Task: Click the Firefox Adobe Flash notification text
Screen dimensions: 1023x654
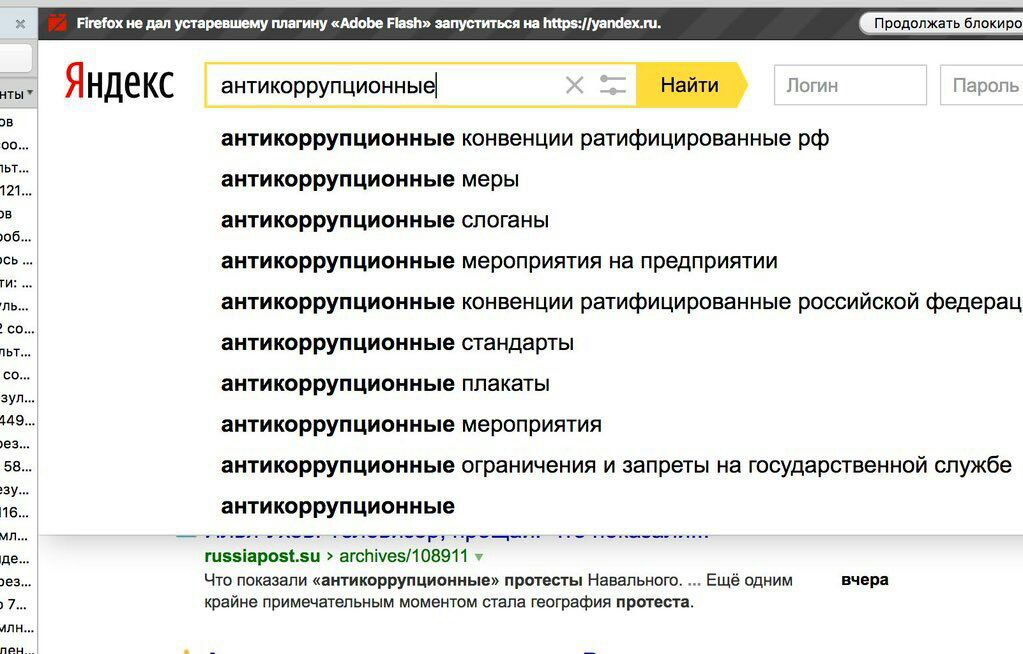Action: pyautogui.click(x=369, y=23)
